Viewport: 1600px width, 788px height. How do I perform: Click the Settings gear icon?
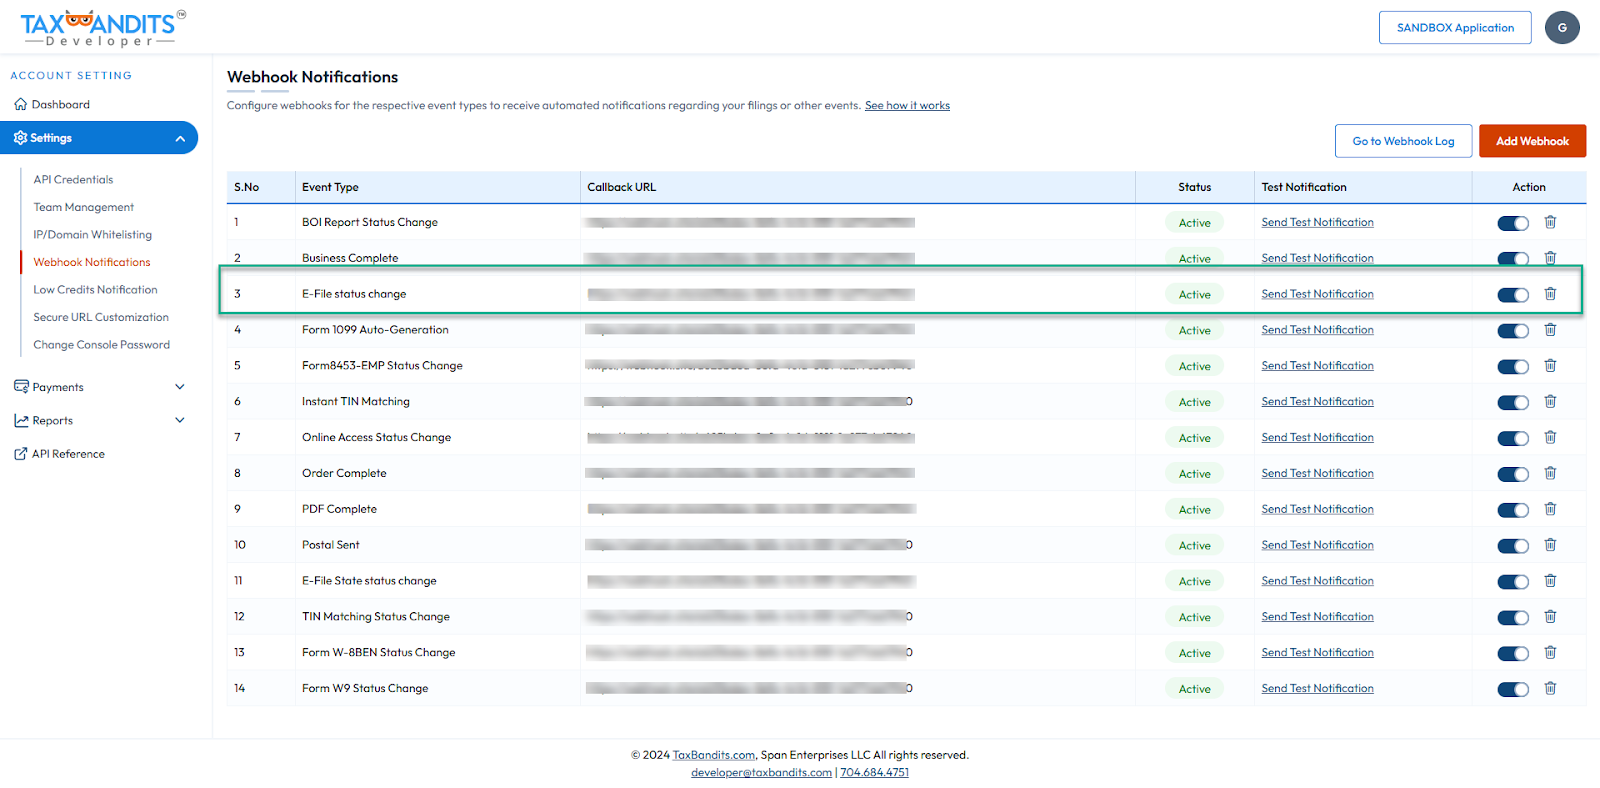20,138
